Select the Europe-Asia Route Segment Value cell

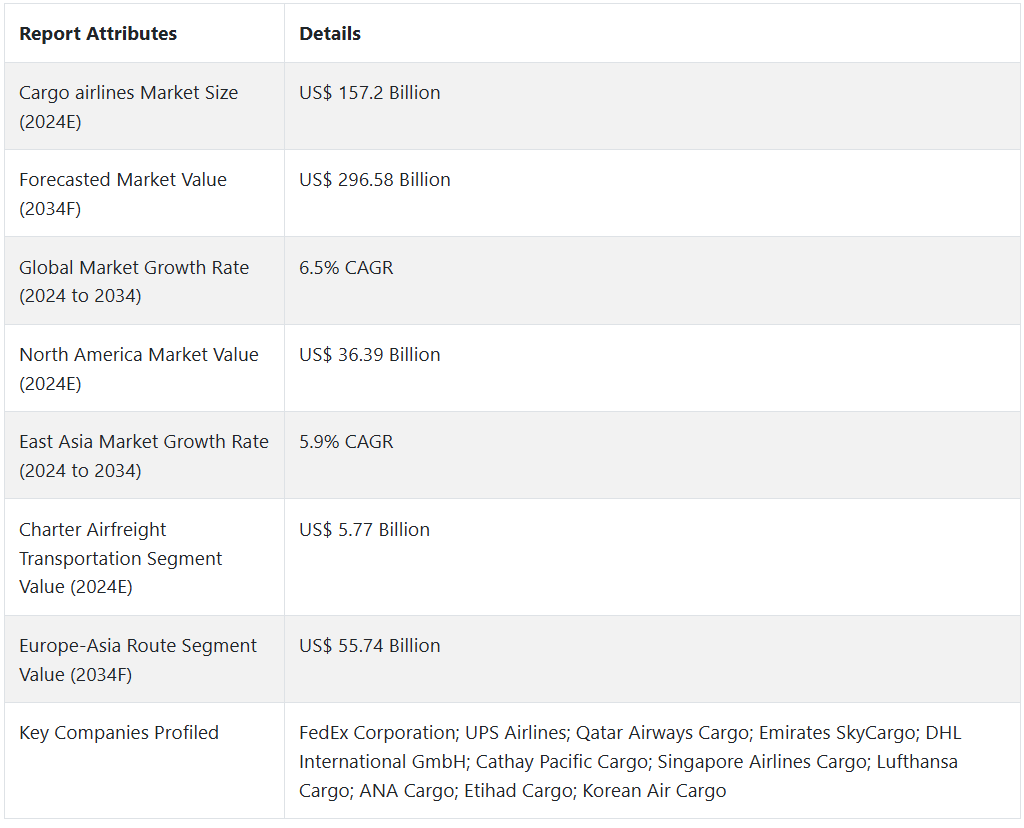(x=138, y=660)
